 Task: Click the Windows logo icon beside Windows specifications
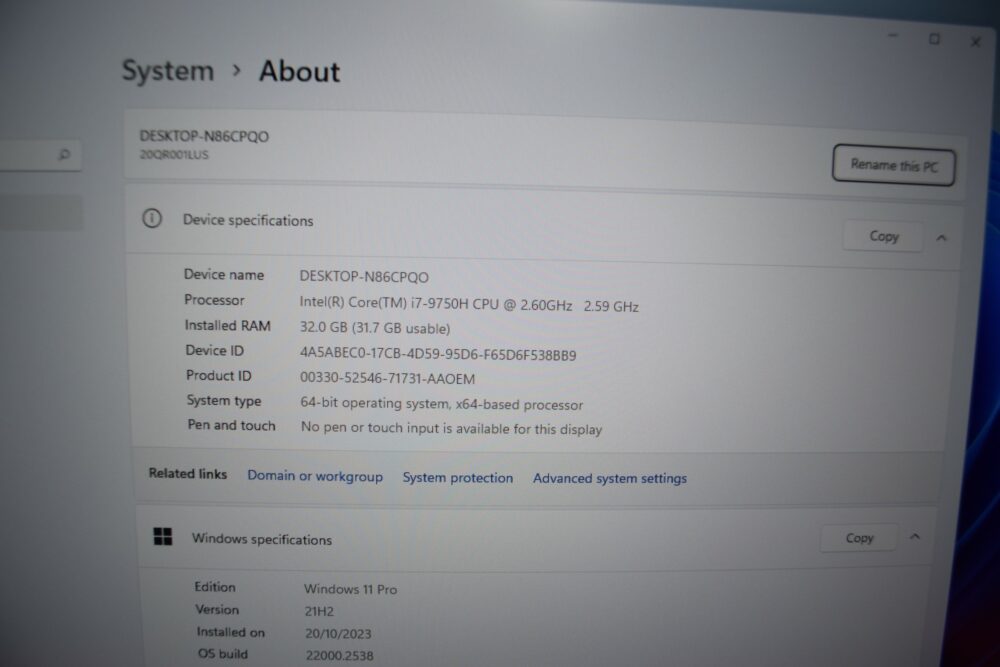163,537
